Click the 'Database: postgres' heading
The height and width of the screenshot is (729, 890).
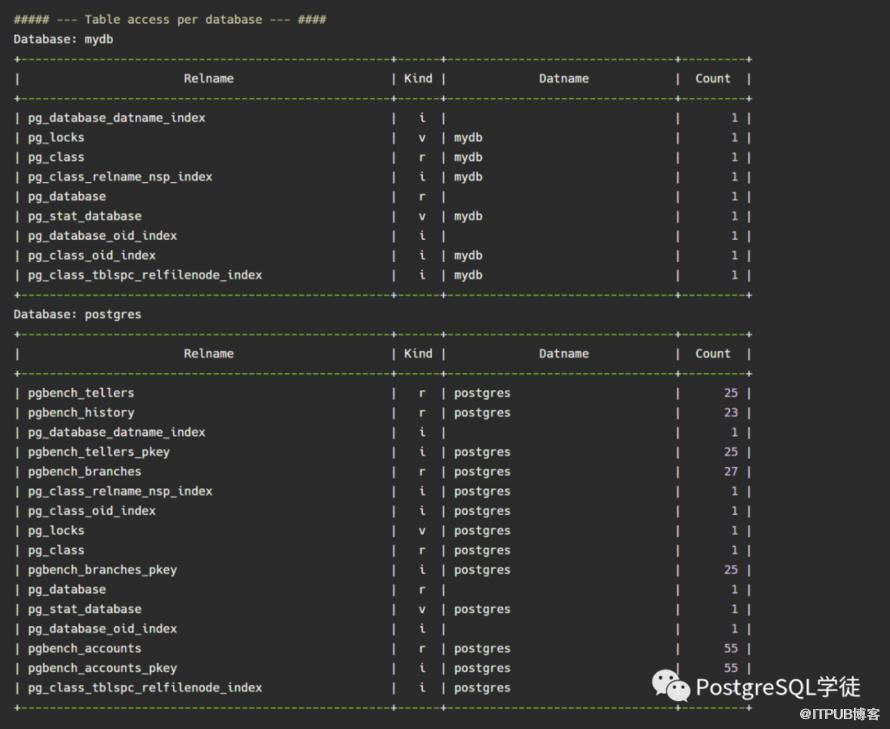point(77,314)
